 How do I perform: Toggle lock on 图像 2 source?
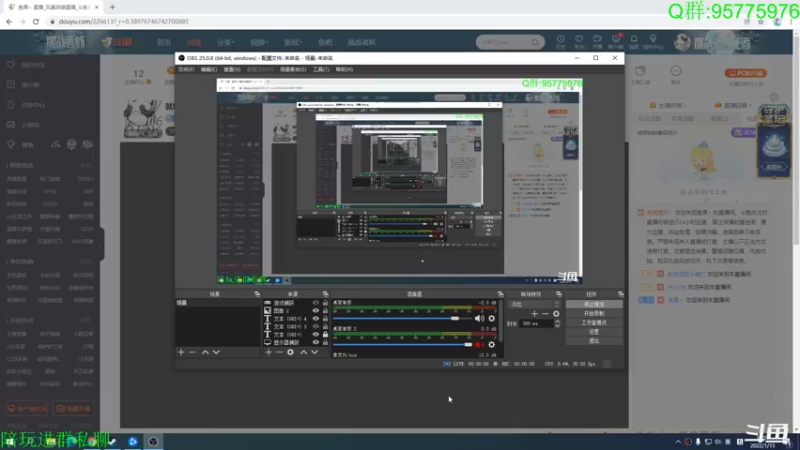(x=325, y=311)
